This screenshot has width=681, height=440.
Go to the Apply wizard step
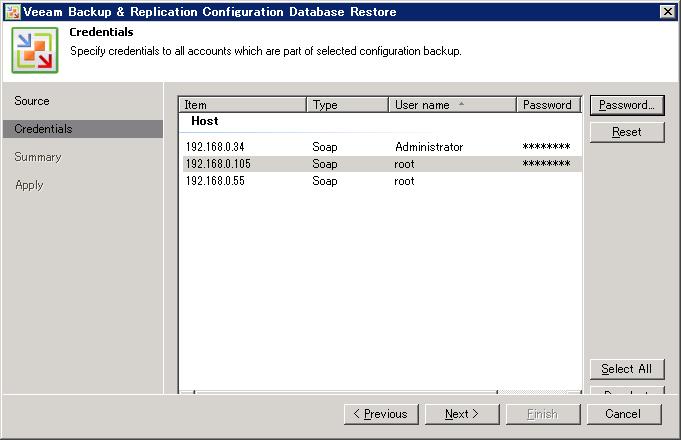click(x=29, y=185)
